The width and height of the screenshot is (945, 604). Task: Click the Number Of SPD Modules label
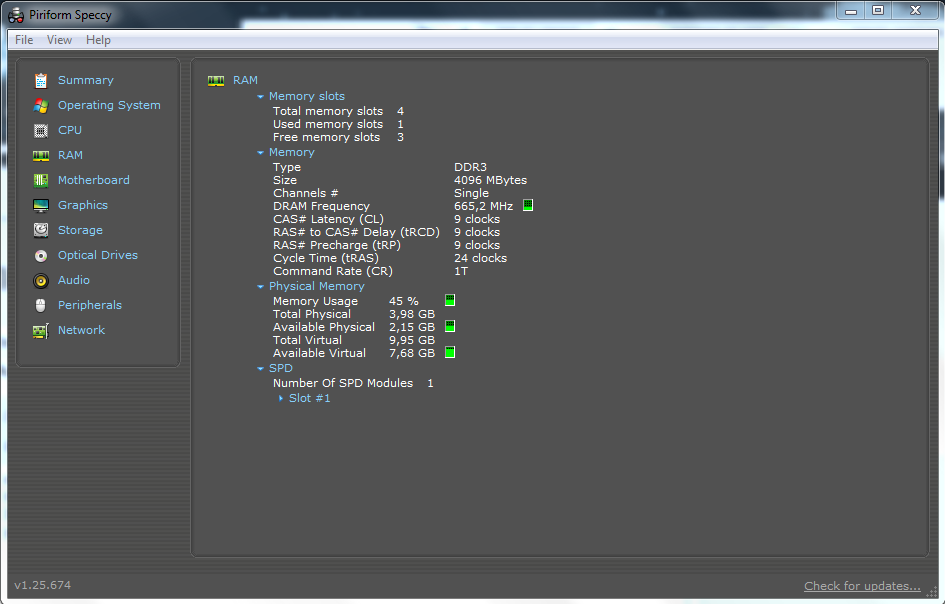[343, 383]
